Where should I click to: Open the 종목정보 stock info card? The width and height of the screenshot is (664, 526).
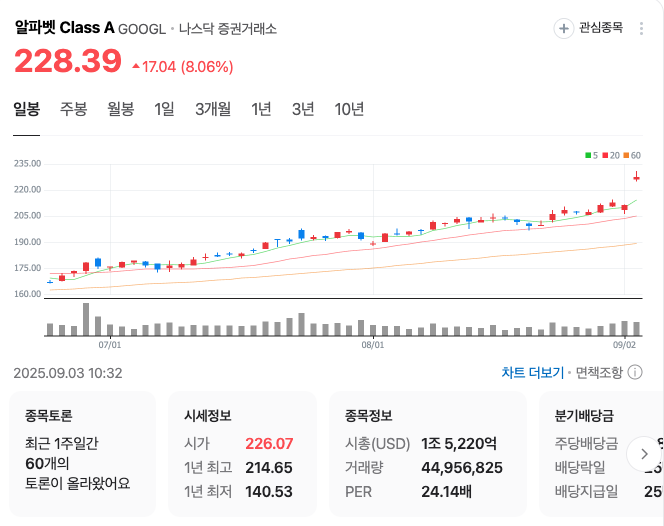click(428, 454)
